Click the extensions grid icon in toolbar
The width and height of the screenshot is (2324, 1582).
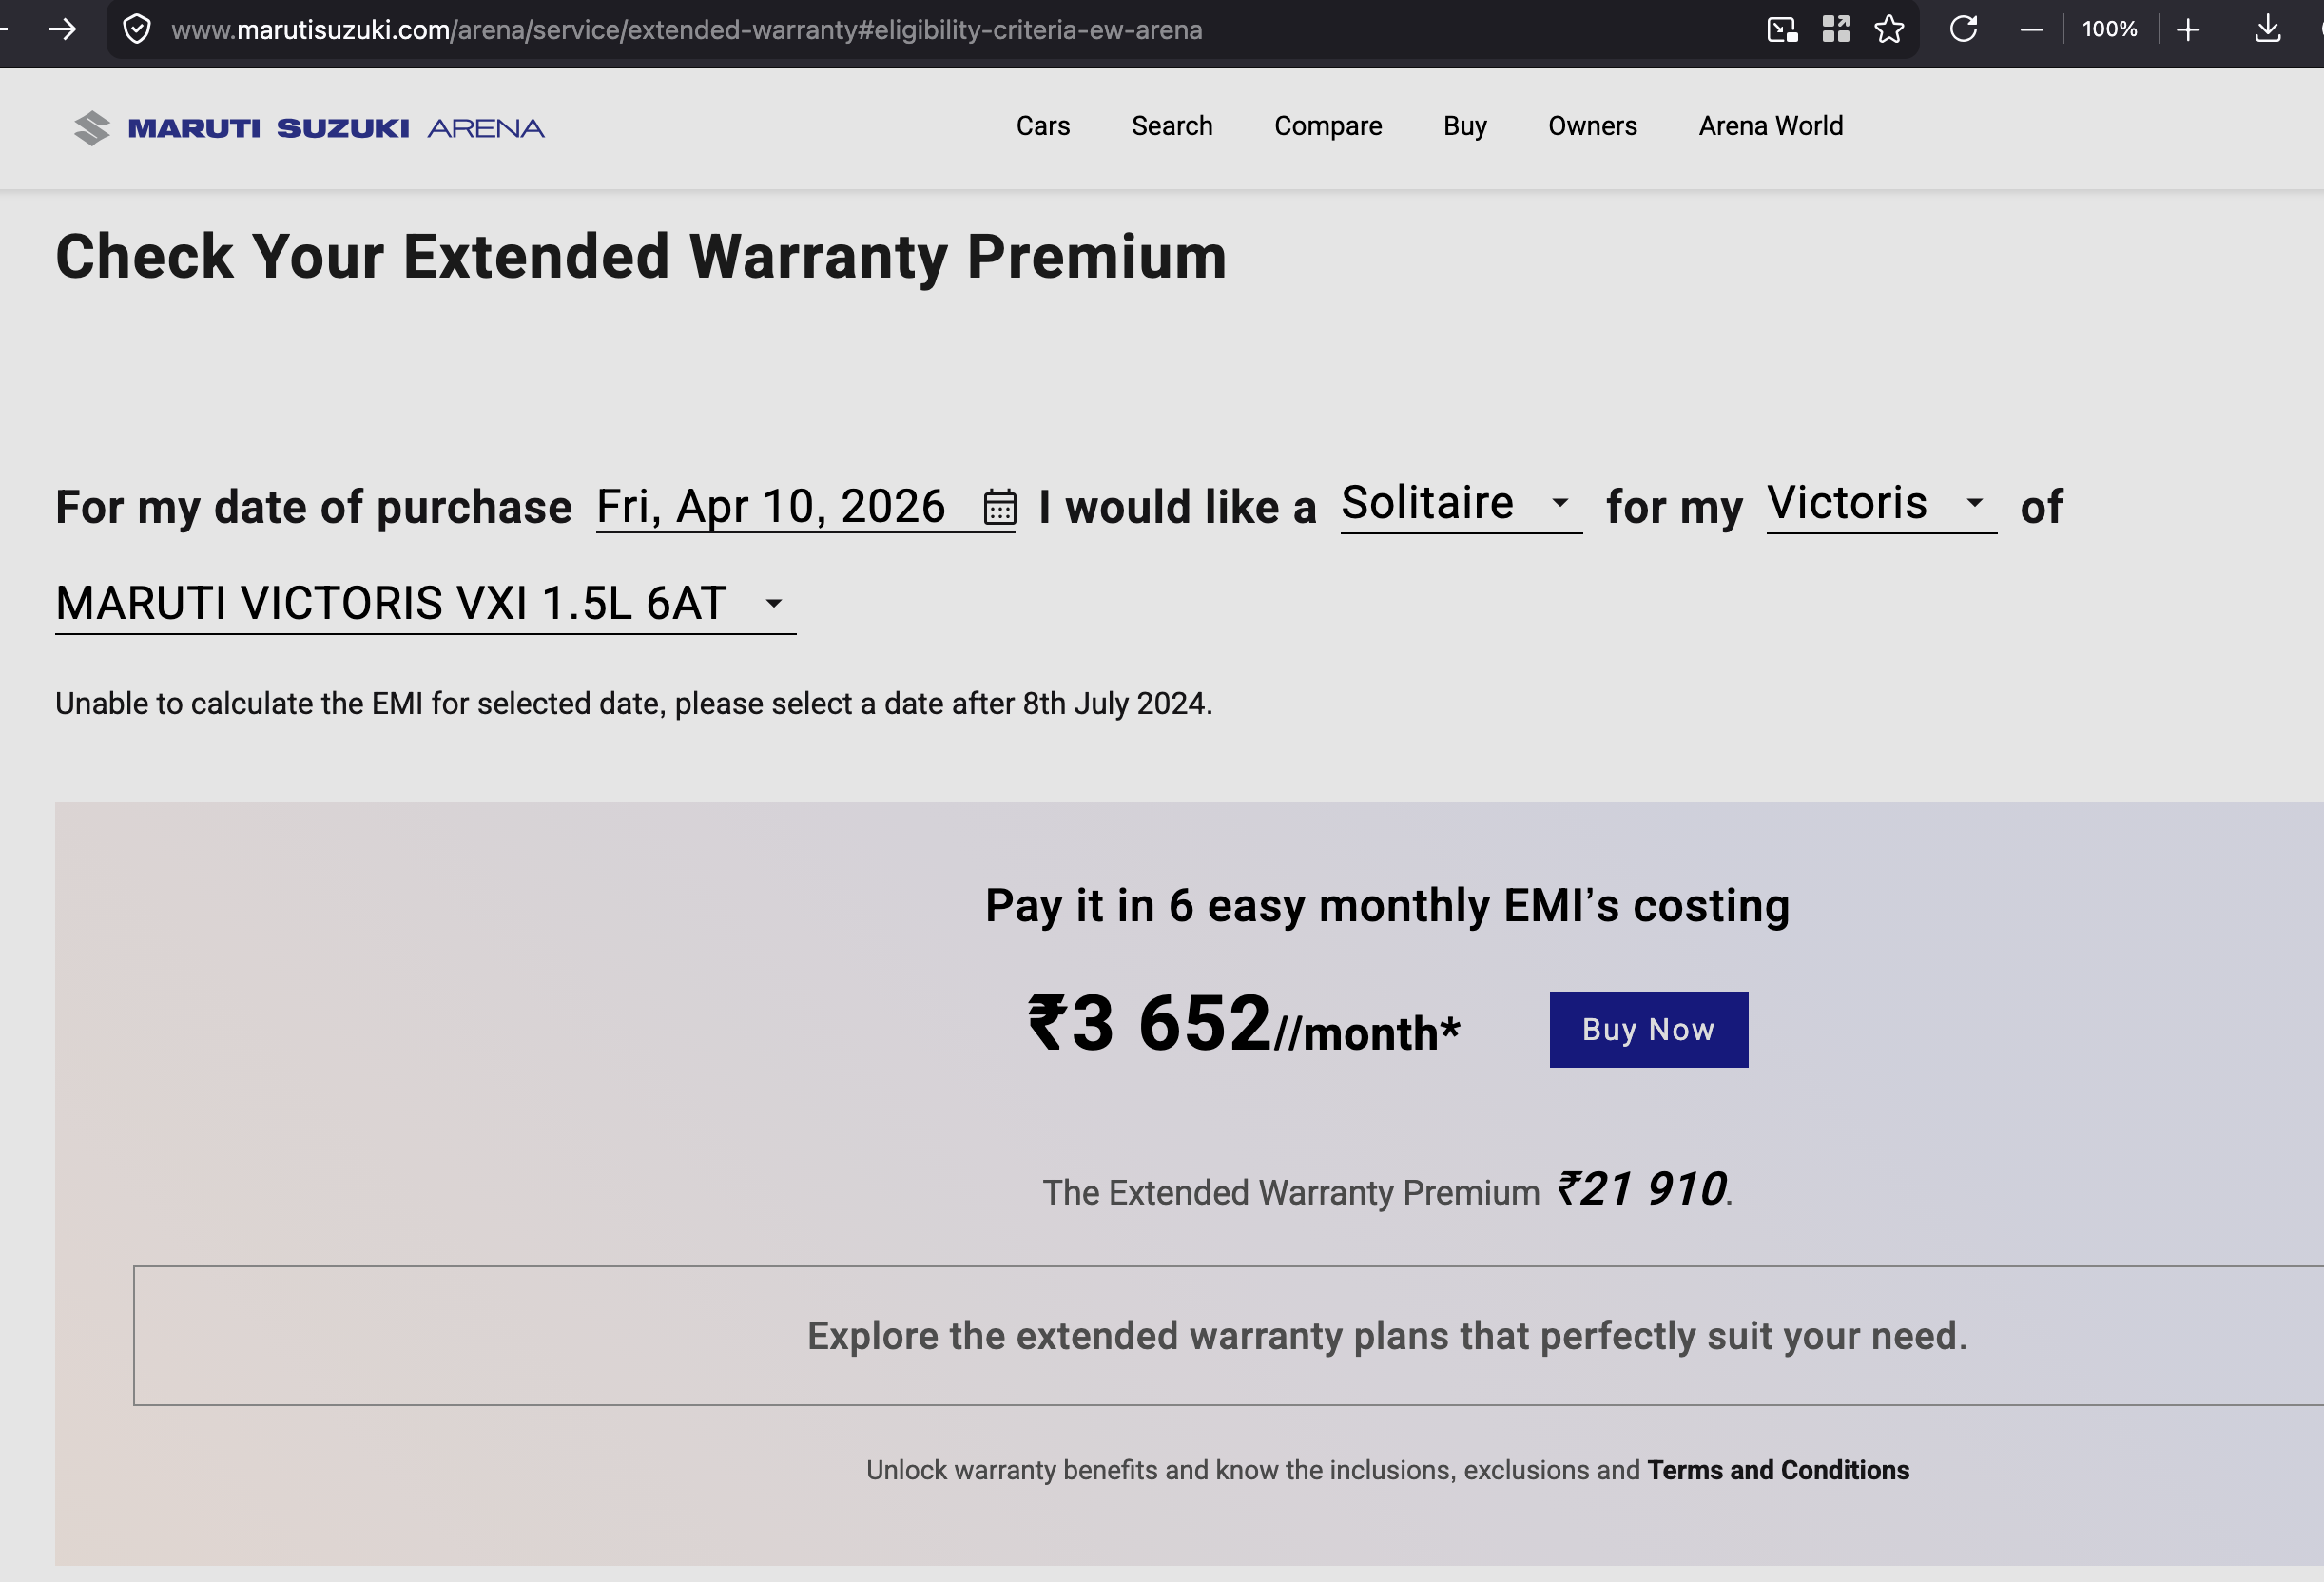pyautogui.click(x=1835, y=29)
